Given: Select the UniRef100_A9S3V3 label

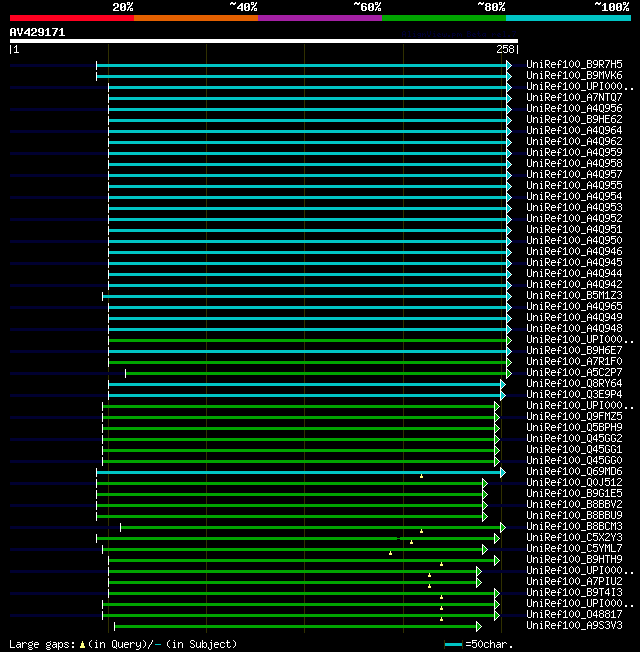Looking at the screenshot, I should pos(574,626).
